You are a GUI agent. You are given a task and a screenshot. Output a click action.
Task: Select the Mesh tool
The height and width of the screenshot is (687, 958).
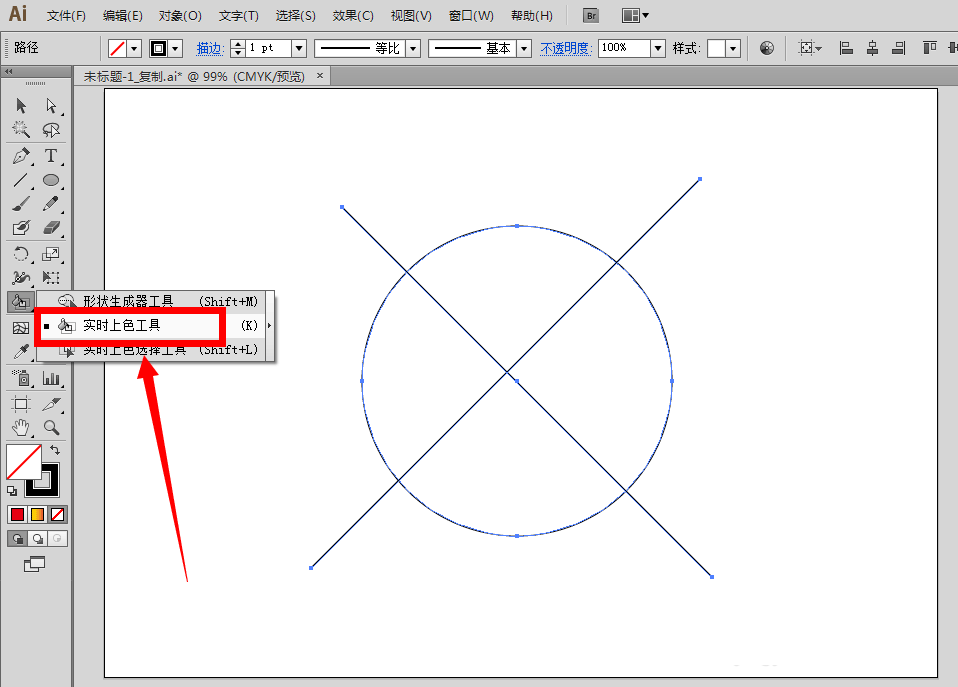pyautogui.click(x=21, y=328)
